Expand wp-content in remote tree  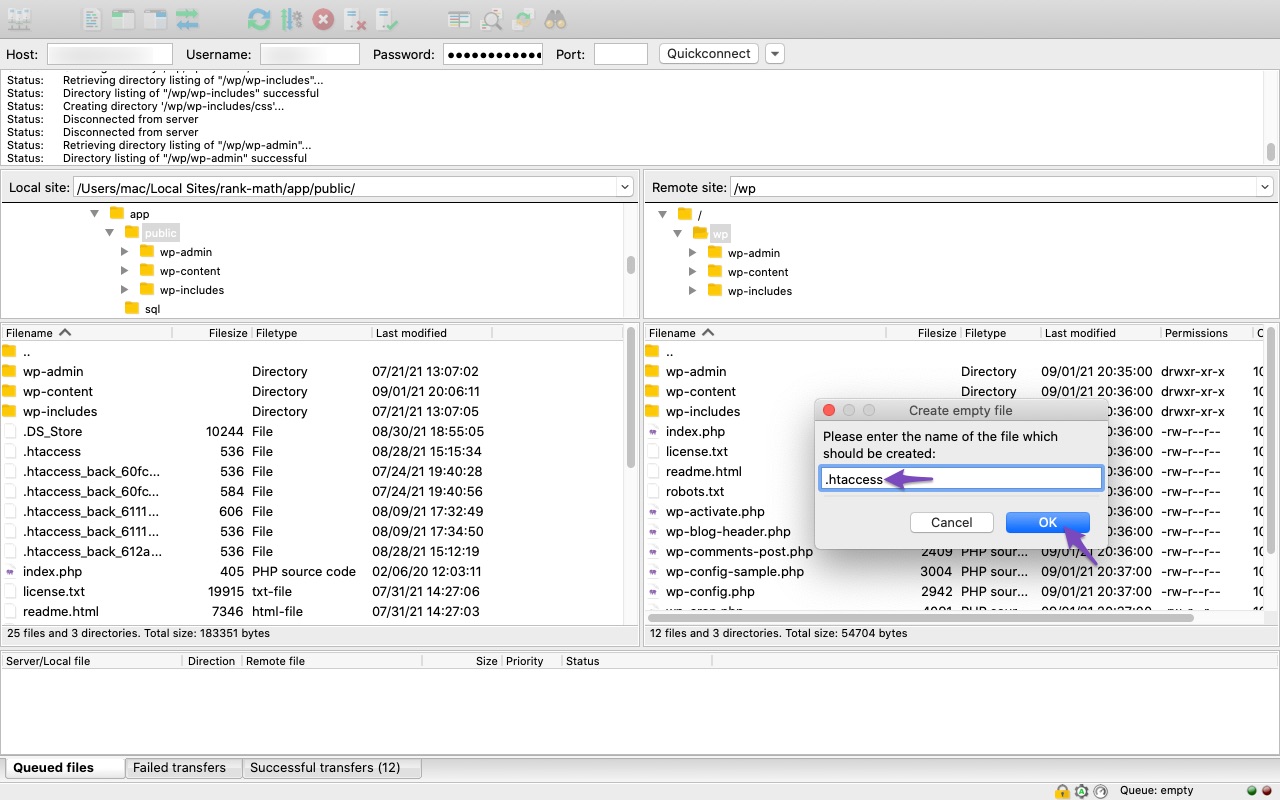(x=692, y=272)
